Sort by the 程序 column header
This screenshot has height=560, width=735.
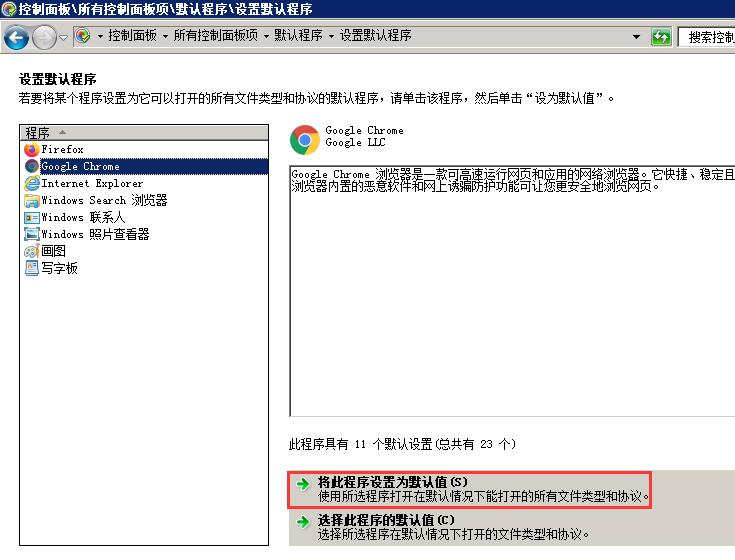point(144,133)
